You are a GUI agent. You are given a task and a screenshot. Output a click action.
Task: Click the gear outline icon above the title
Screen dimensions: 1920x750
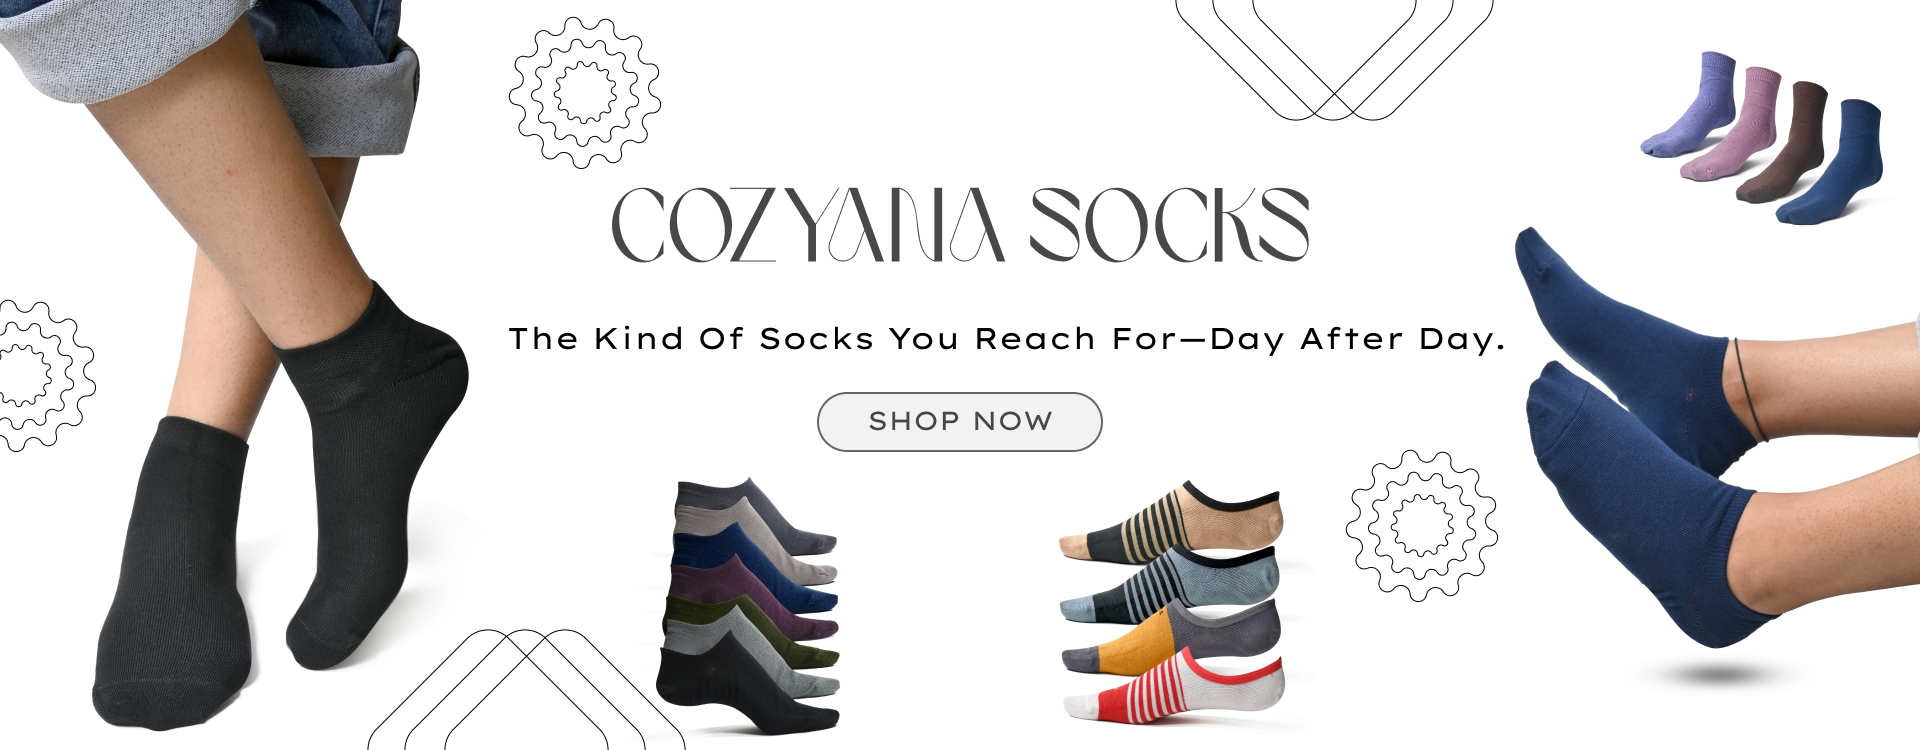(x=585, y=92)
